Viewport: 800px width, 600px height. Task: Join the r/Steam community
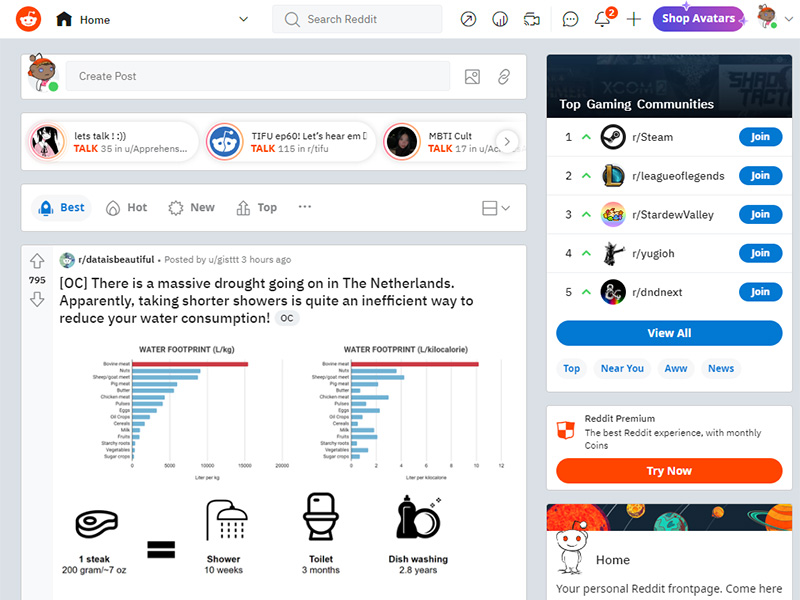tap(759, 137)
